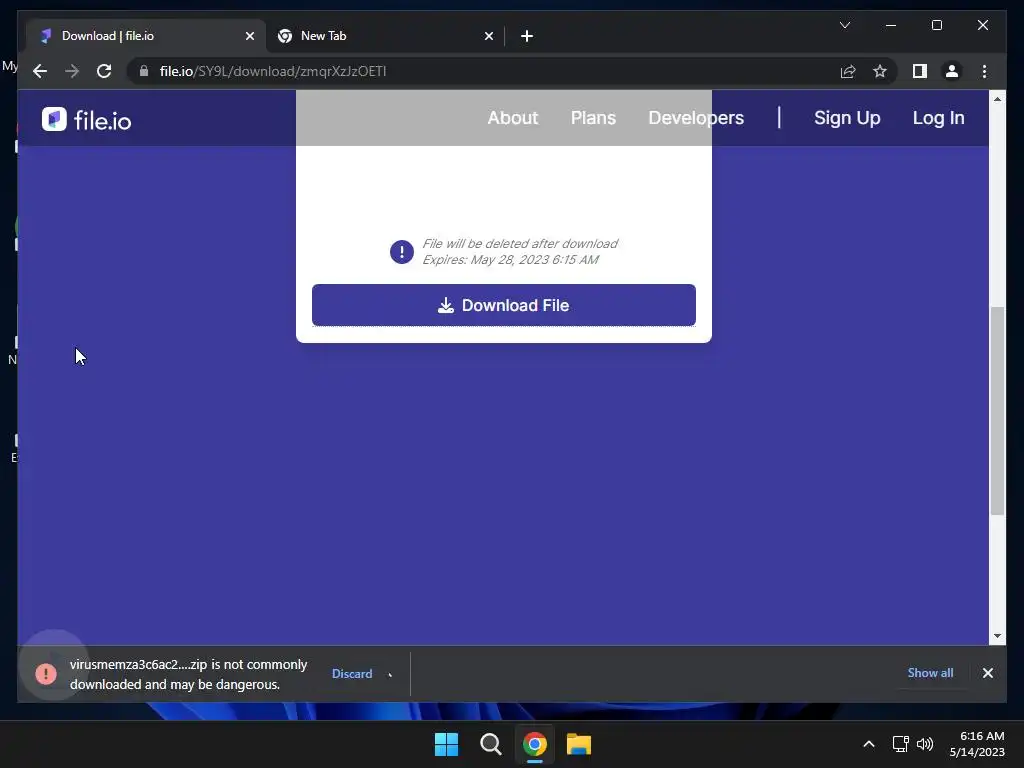Open Windows taskbar search
The image size is (1024, 768).
490,744
